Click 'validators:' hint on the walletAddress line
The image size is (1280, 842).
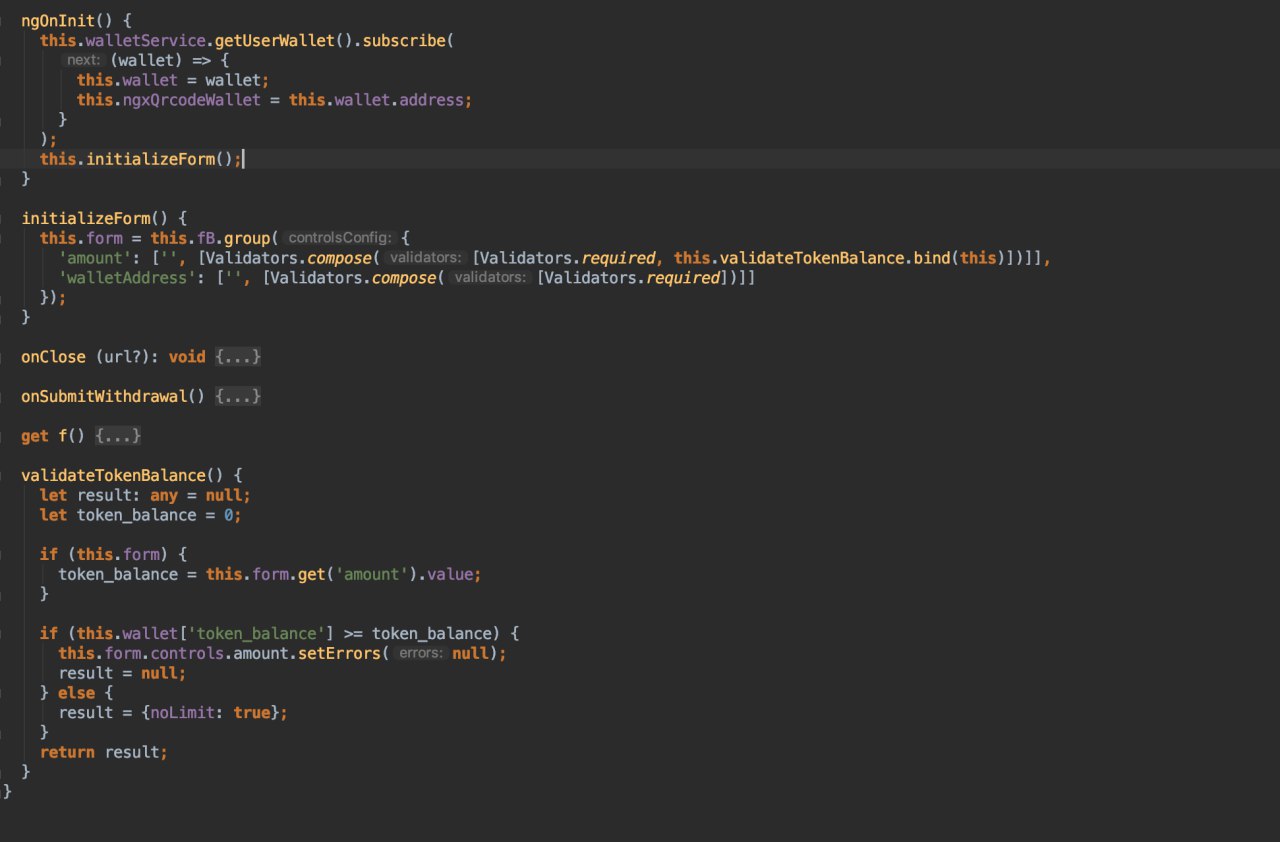[x=489, y=278]
